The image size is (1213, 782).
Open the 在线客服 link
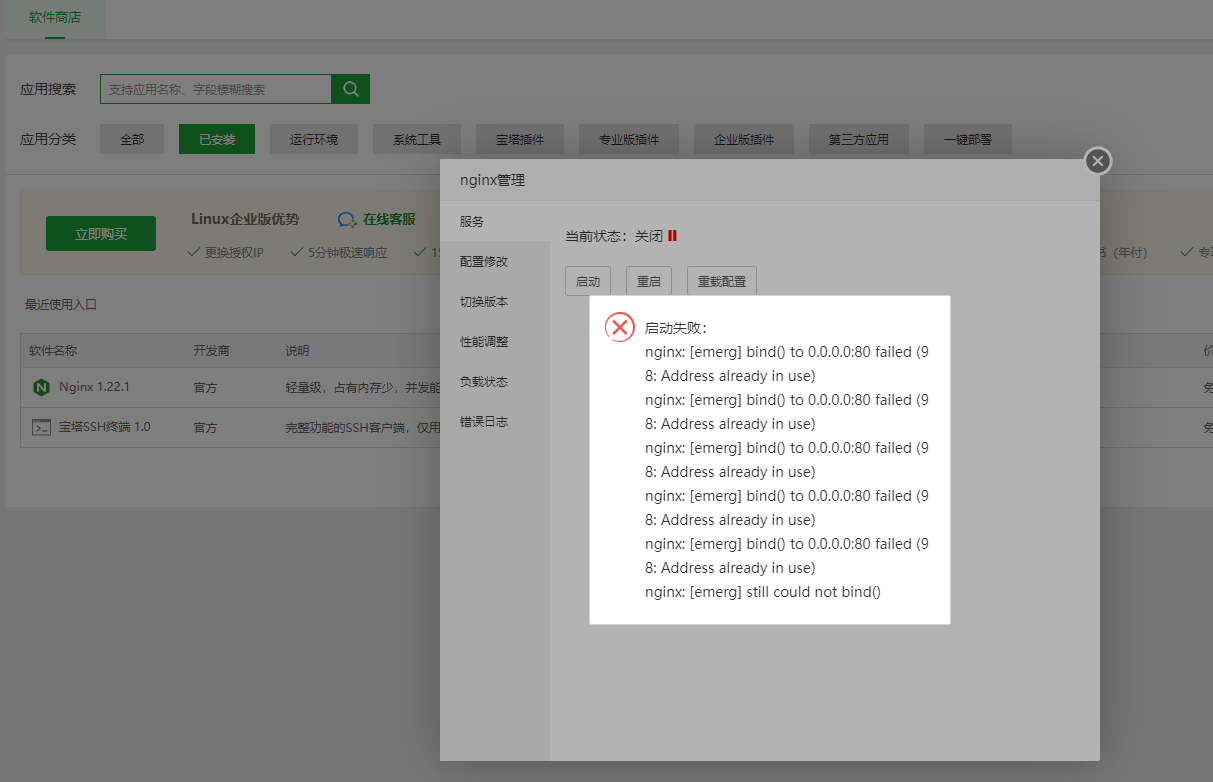389,219
